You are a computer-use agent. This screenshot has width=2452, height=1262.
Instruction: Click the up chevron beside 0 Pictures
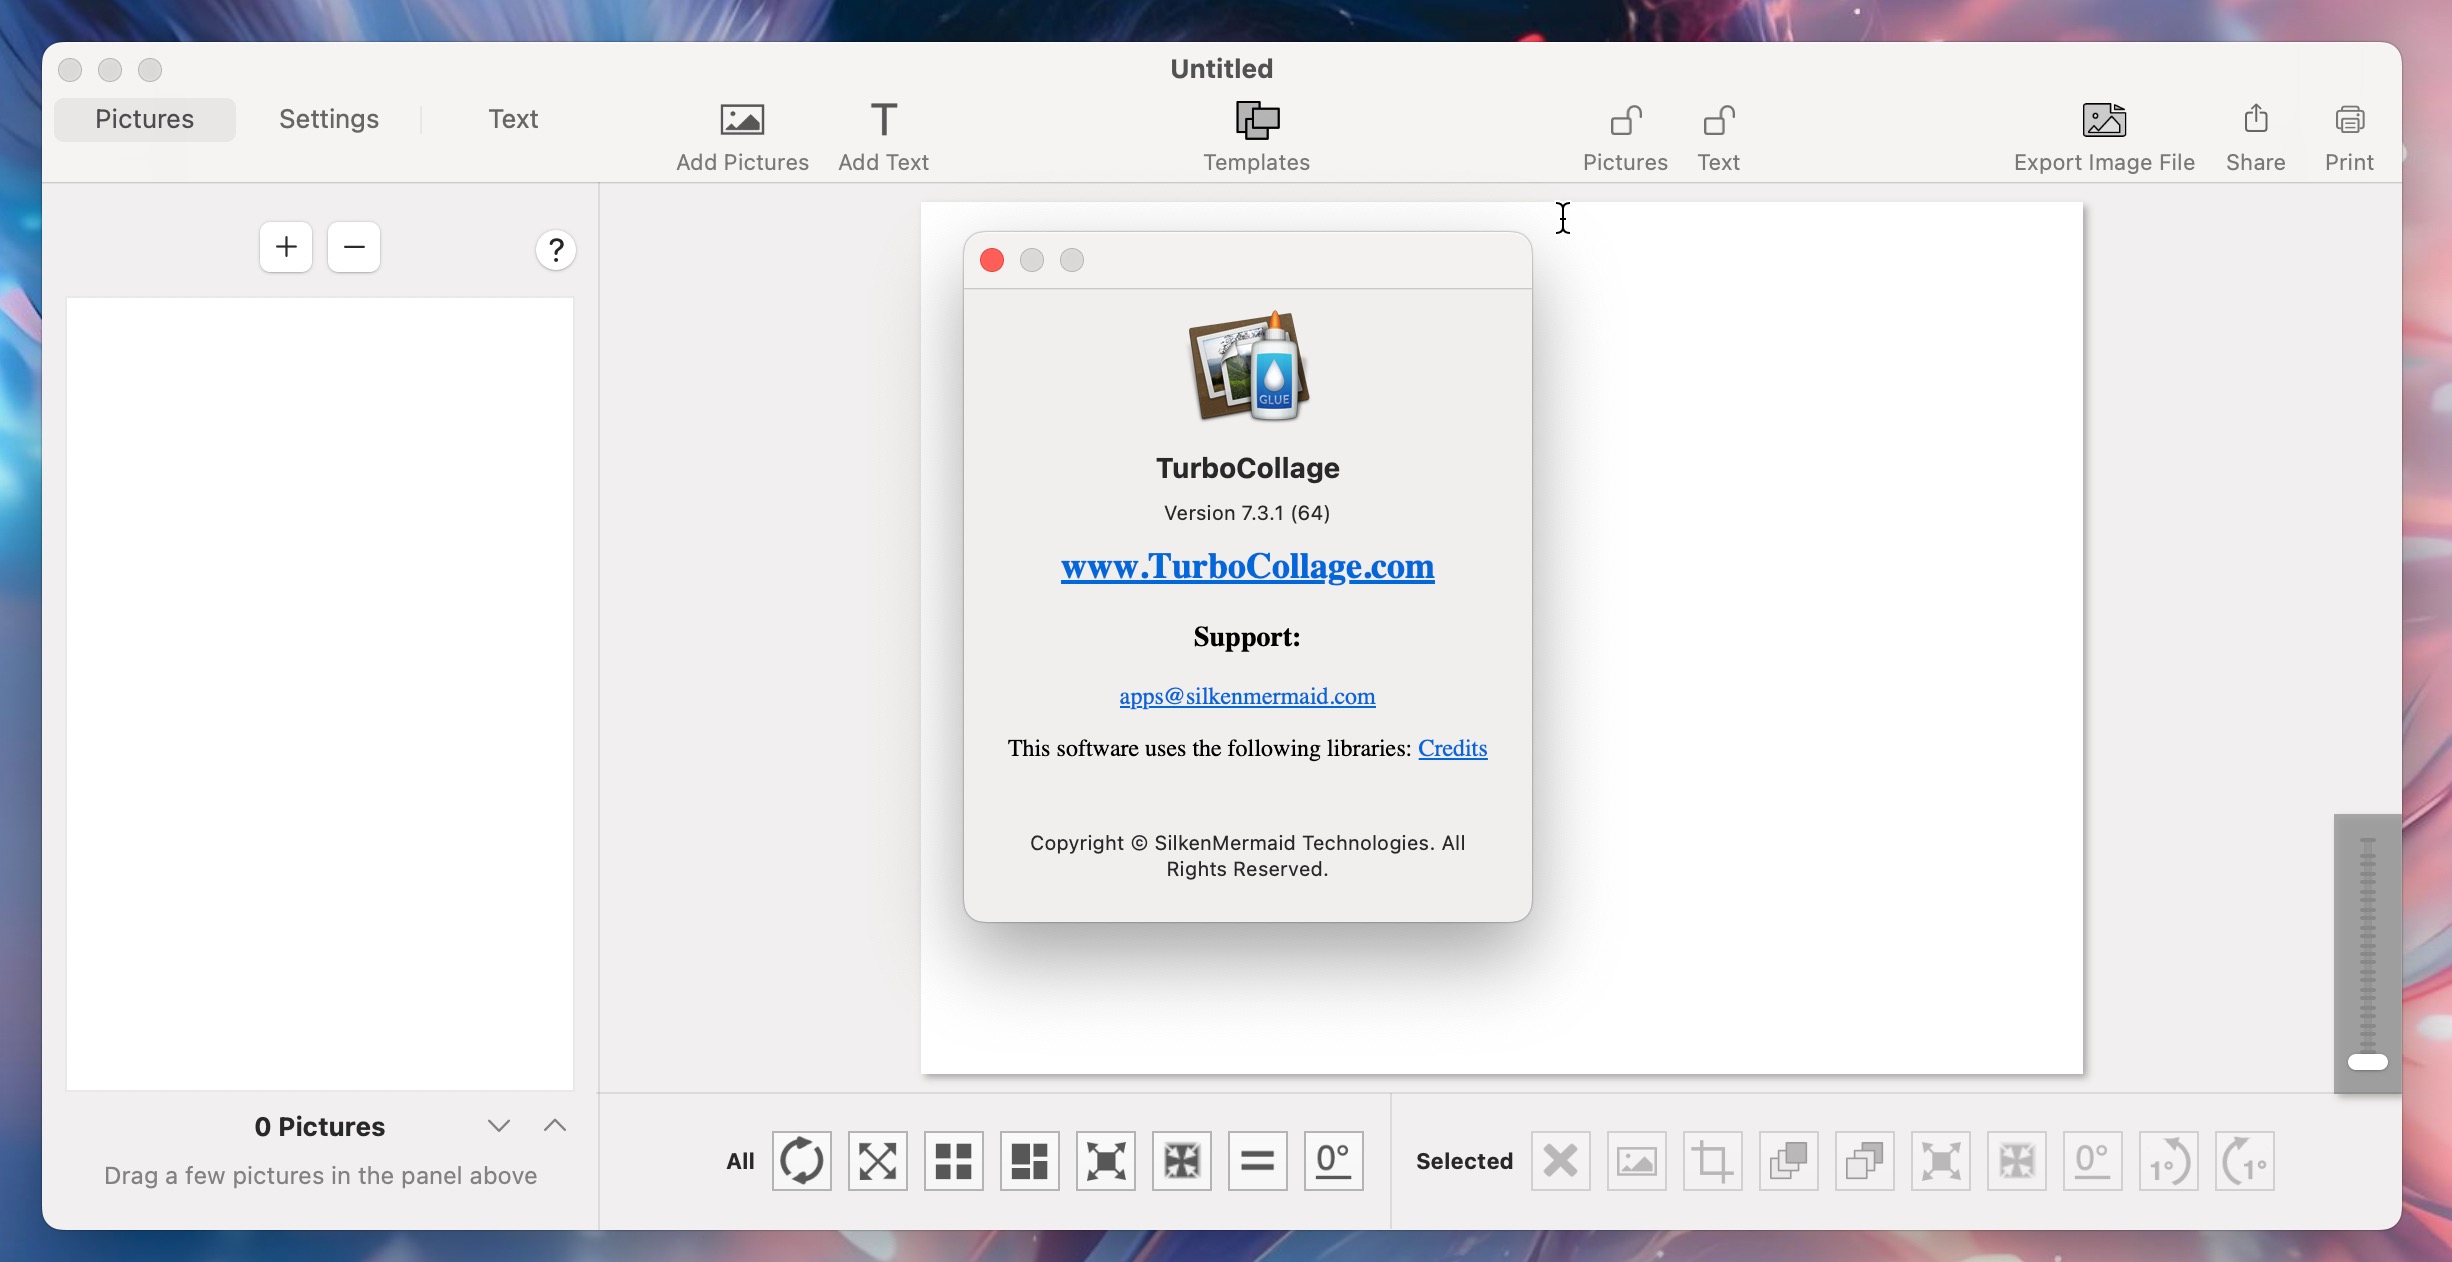[x=555, y=1126]
